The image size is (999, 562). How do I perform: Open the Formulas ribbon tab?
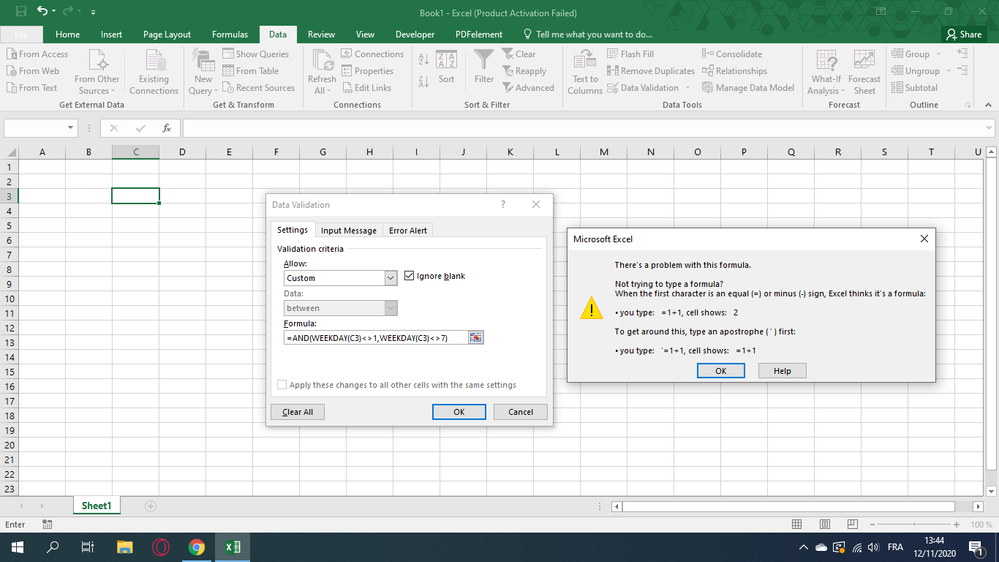(229, 34)
